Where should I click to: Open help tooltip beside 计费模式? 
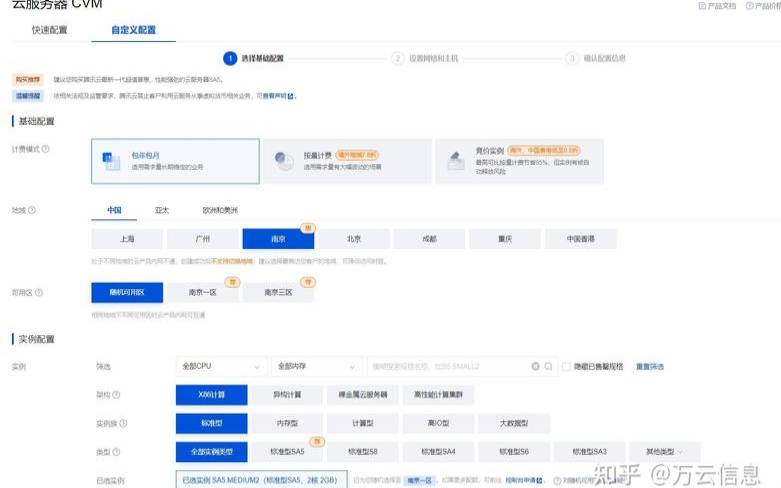(x=45, y=149)
